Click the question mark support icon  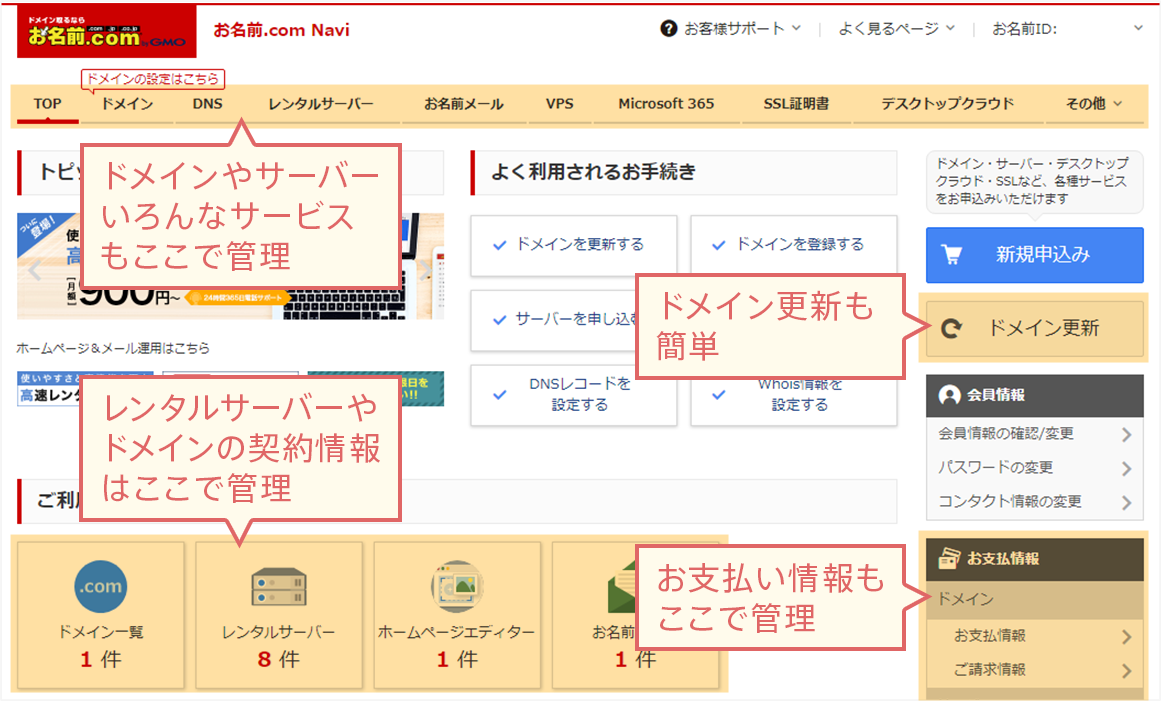pos(668,29)
